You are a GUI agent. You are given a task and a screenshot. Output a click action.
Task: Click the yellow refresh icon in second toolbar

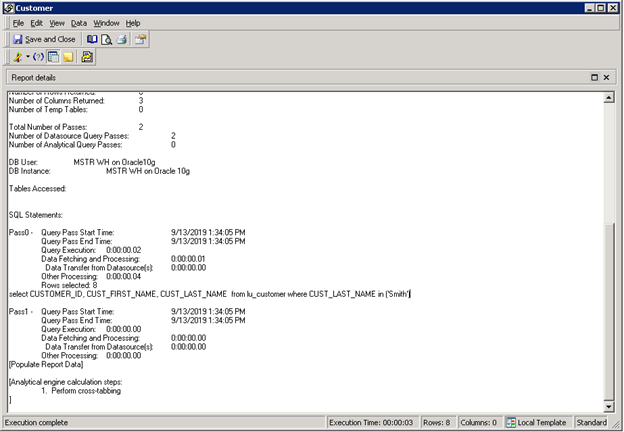pyautogui.click(x=87, y=57)
